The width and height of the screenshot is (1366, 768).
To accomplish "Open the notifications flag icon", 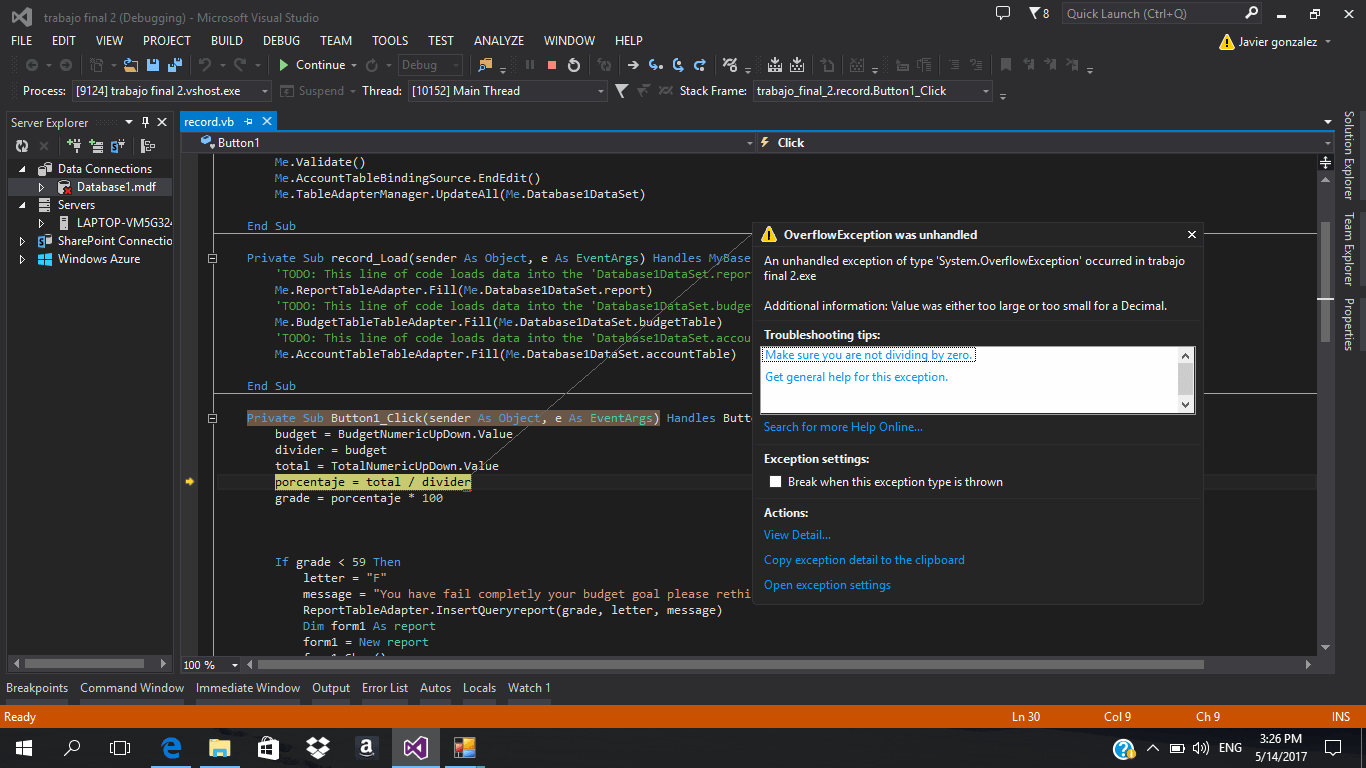I will [1034, 13].
